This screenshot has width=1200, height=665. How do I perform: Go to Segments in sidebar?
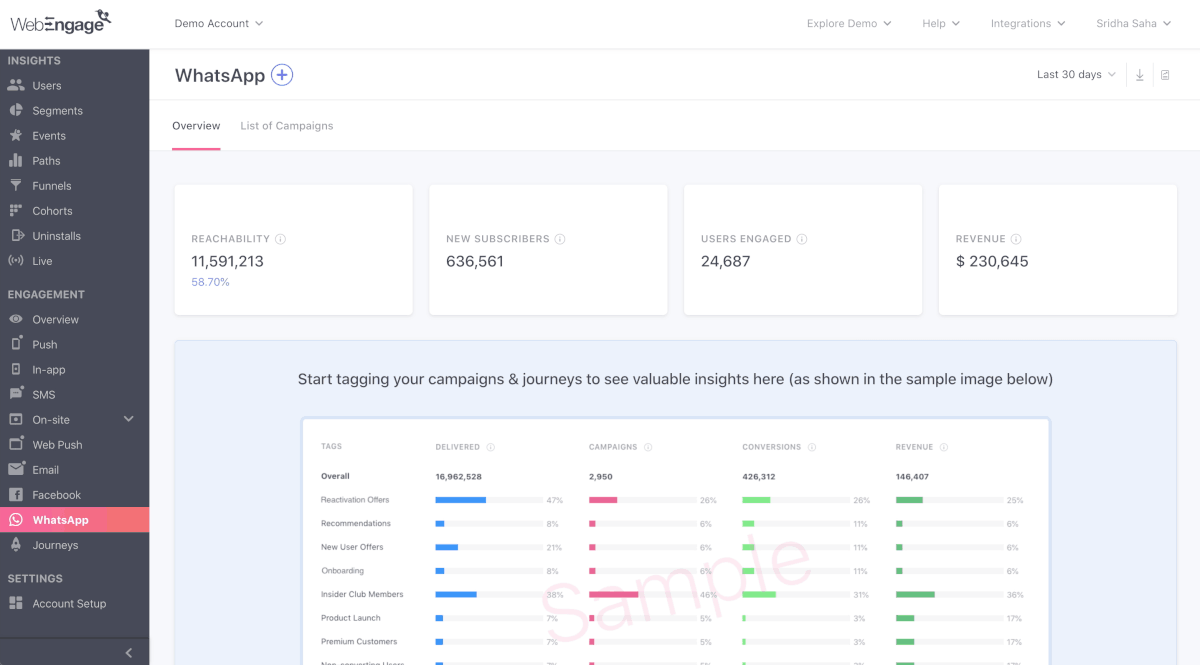(x=58, y=111)
